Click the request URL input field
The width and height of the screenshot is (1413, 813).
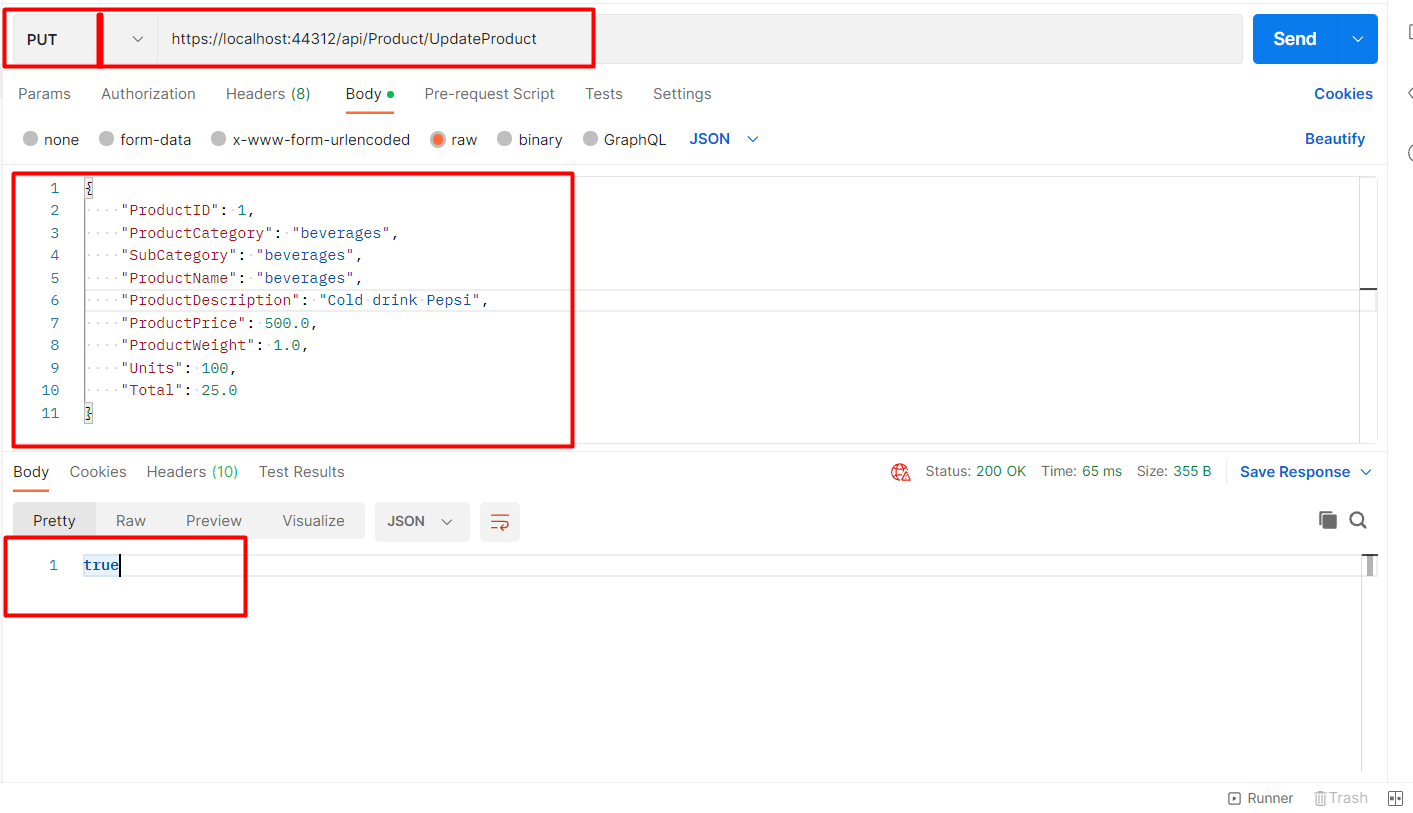click(700, 39)
